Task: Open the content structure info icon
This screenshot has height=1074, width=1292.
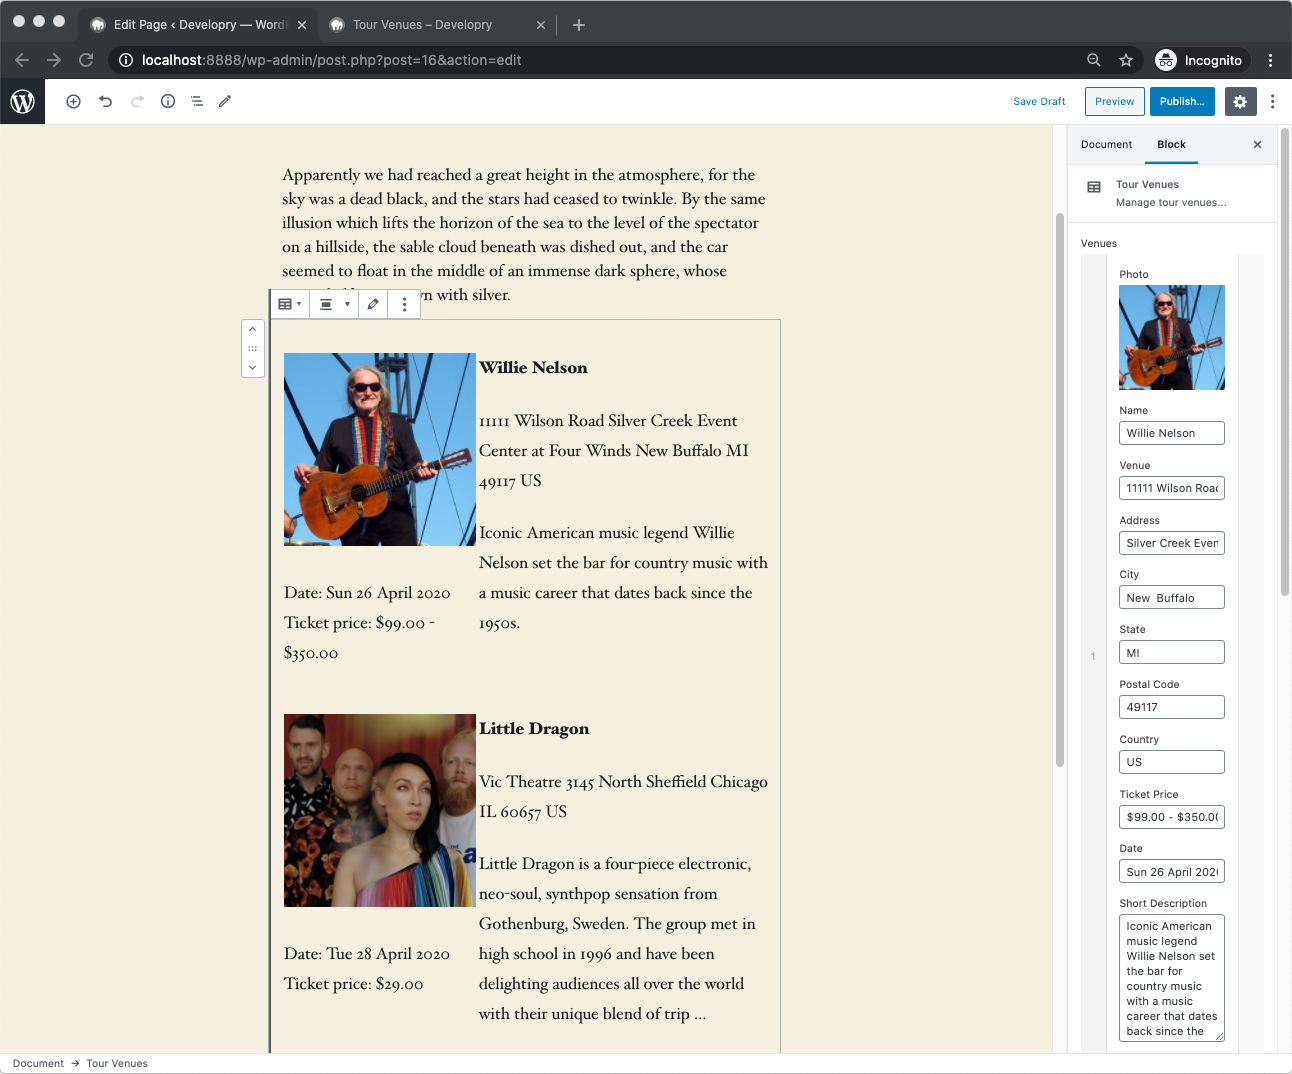Action: pyautogui.click(x=168, y=101)
